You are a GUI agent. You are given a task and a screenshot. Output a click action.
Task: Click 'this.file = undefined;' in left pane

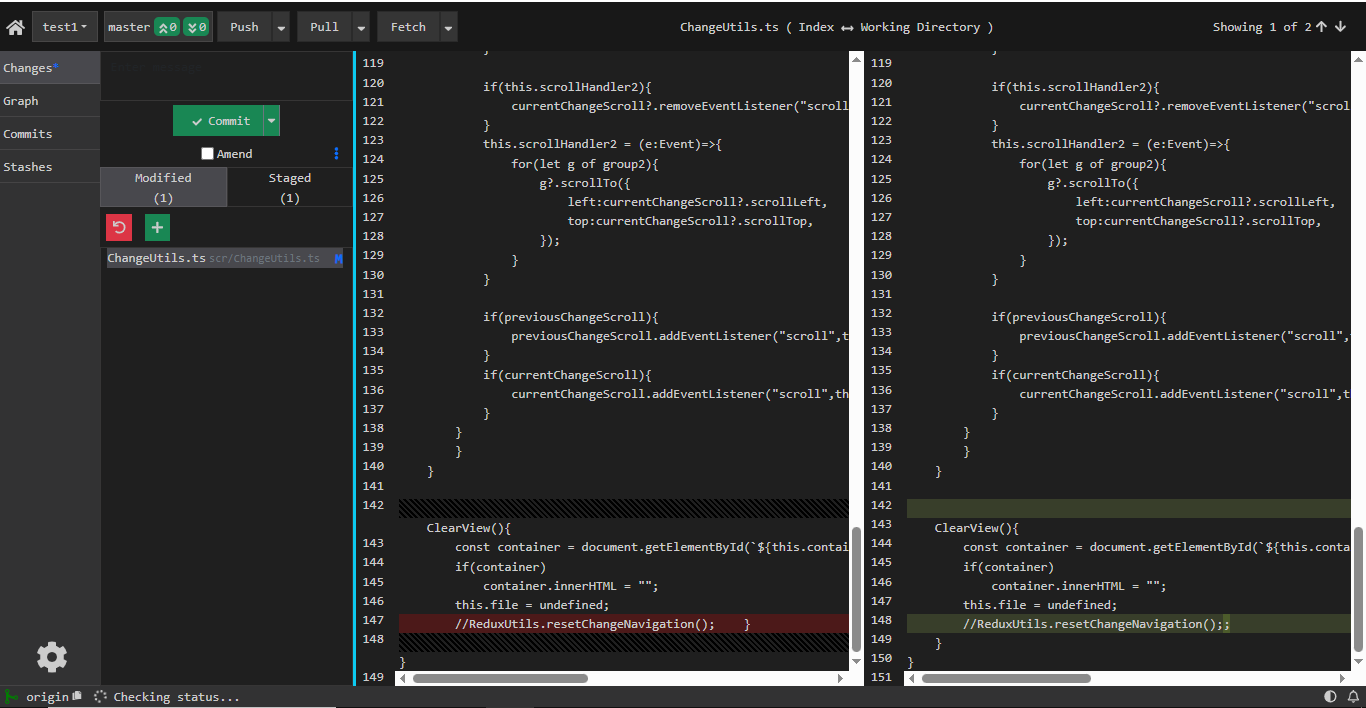click(531, 605)
